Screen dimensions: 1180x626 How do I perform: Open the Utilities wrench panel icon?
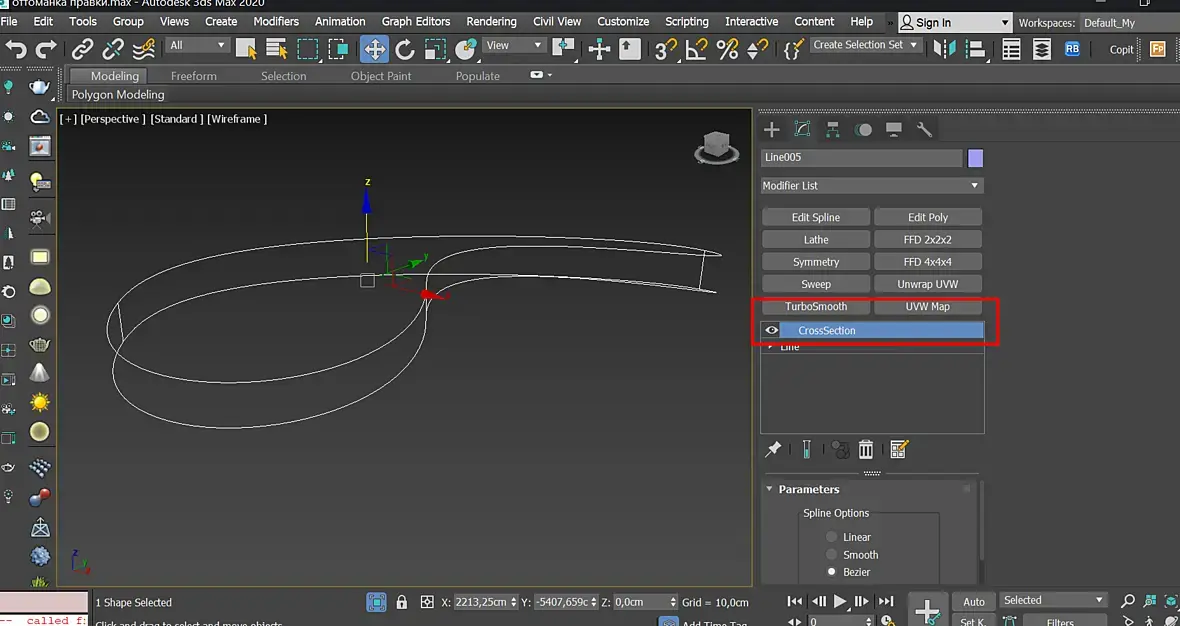pyautogui.click(x=924, y=130)
